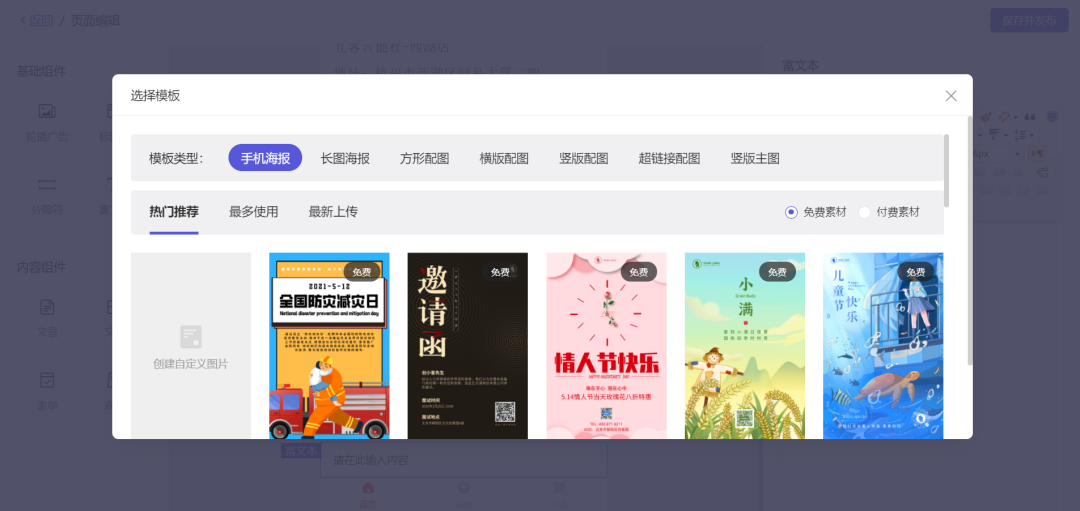Click the 选择模板 dialog title
Viewport: 1080px width, 511px height.
coord(156,96)
